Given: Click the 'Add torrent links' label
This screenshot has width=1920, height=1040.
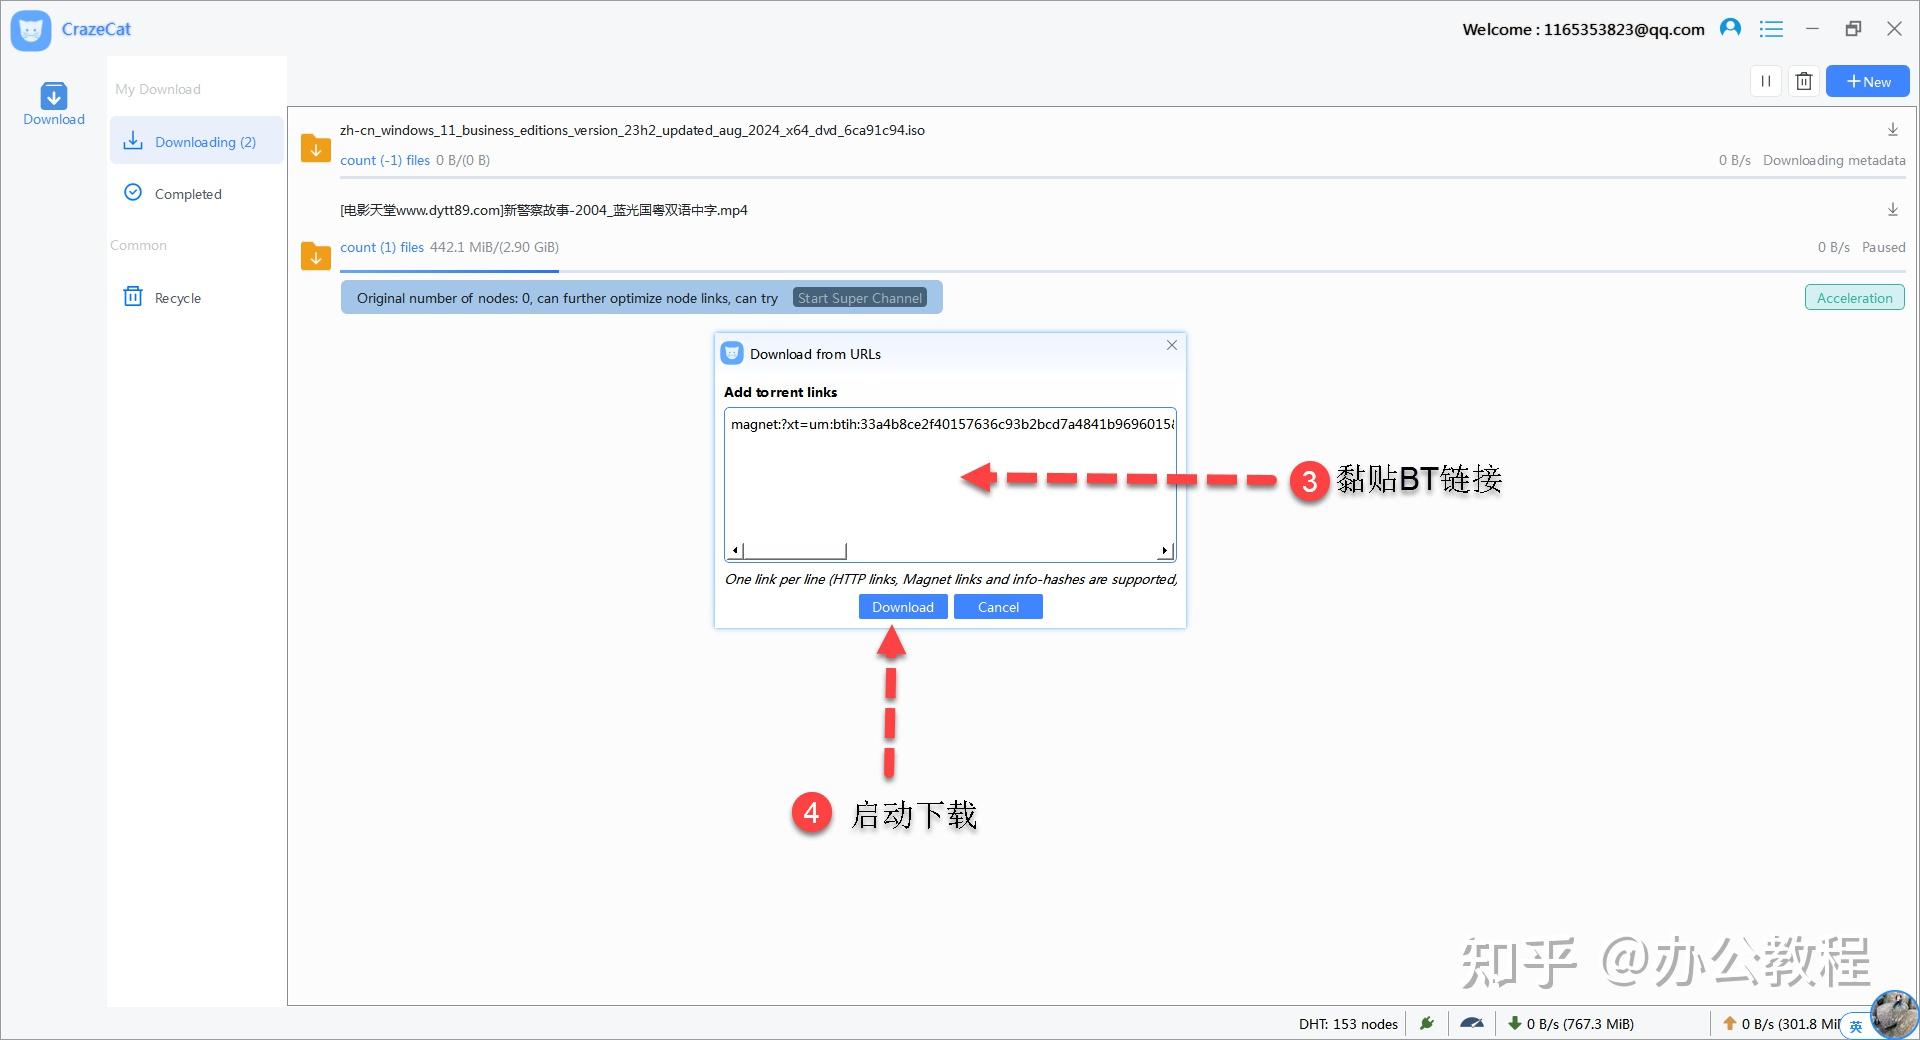Looking at the screenshot, I should 780,392.
